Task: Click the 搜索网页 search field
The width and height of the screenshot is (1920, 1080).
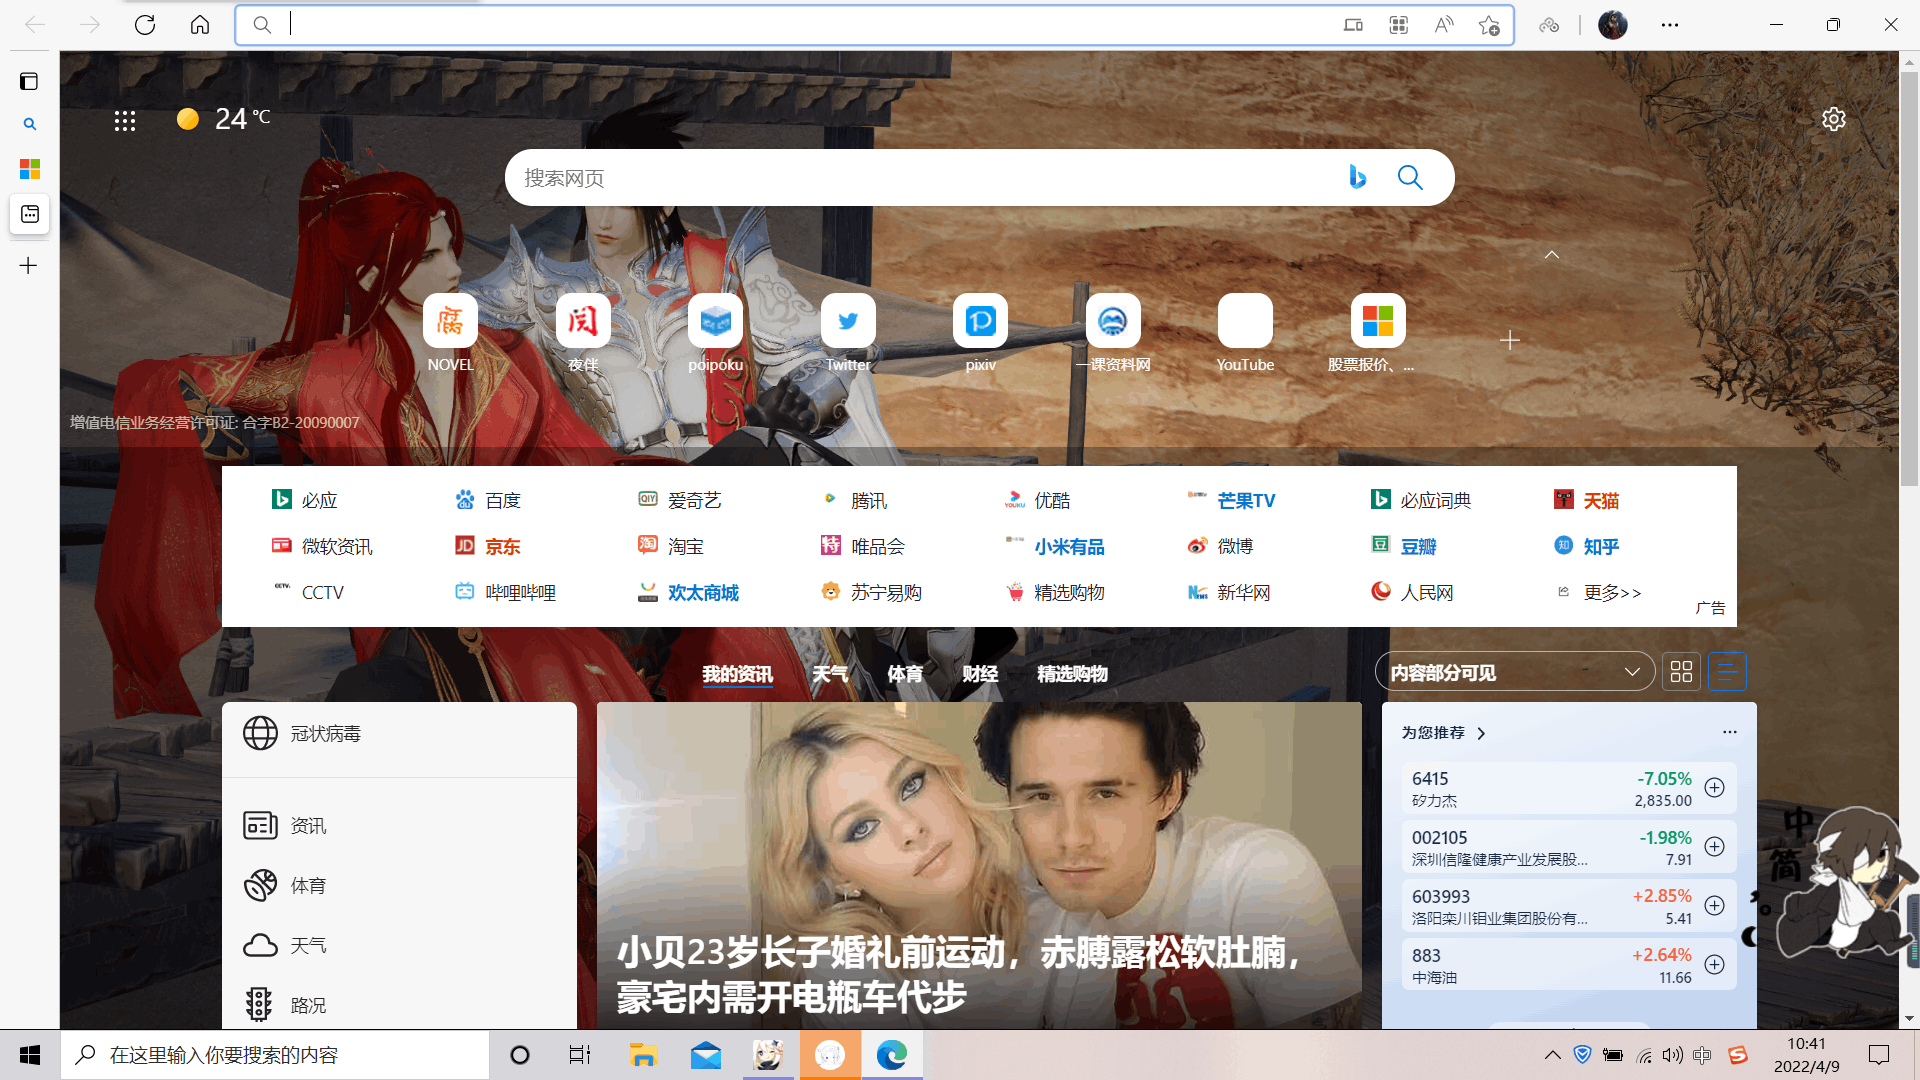Action: pyautogui.click(x=900, y=178)
